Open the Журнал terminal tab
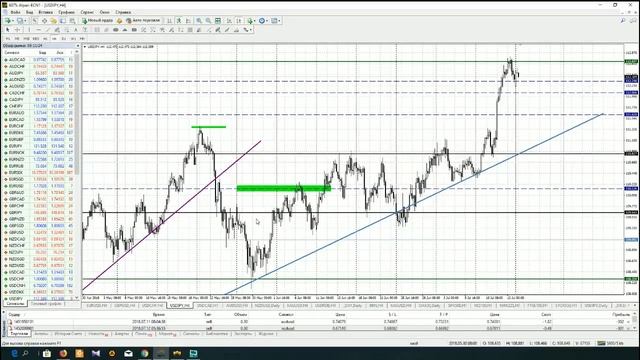This screenshot has width=640, height=360. pyautogui.click(x=266, y=334)
